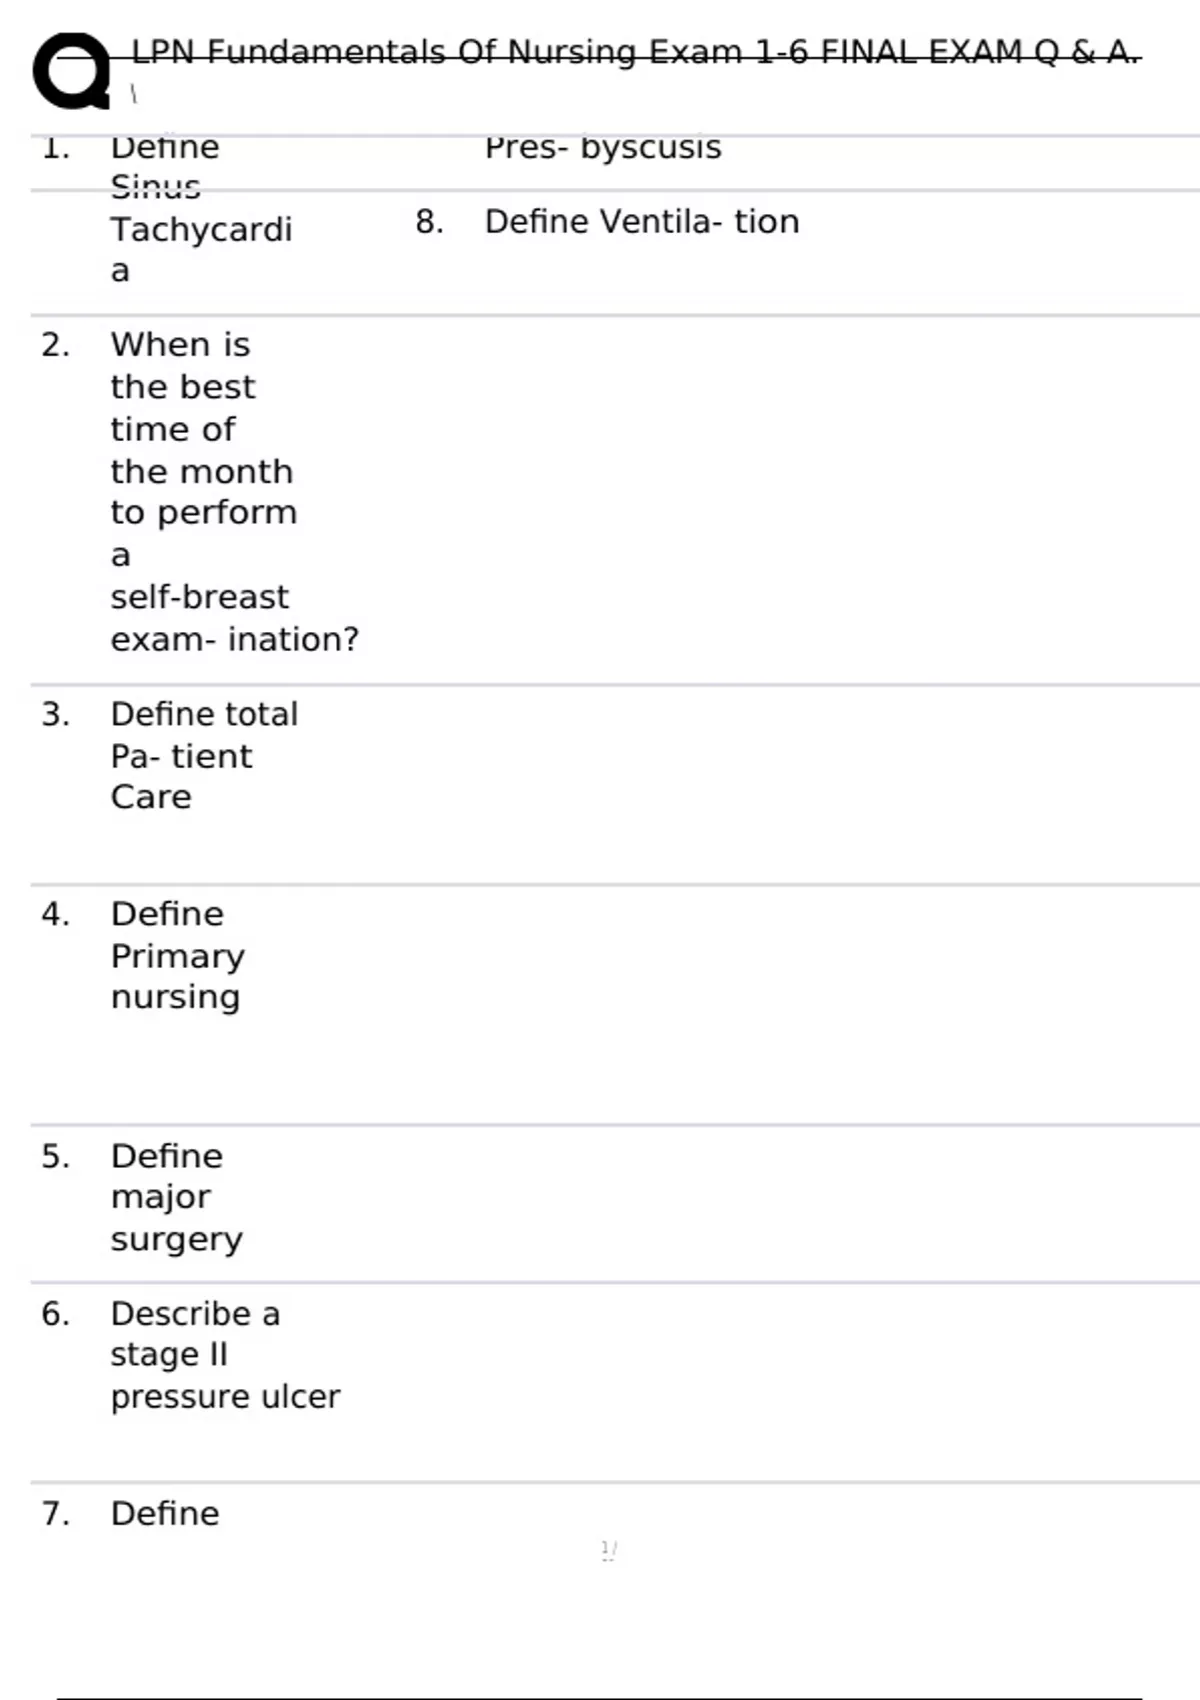This screenshot has width=1200, height=1700.
Task: Click the word Tachycardi in first row
Action: point(201,229)
